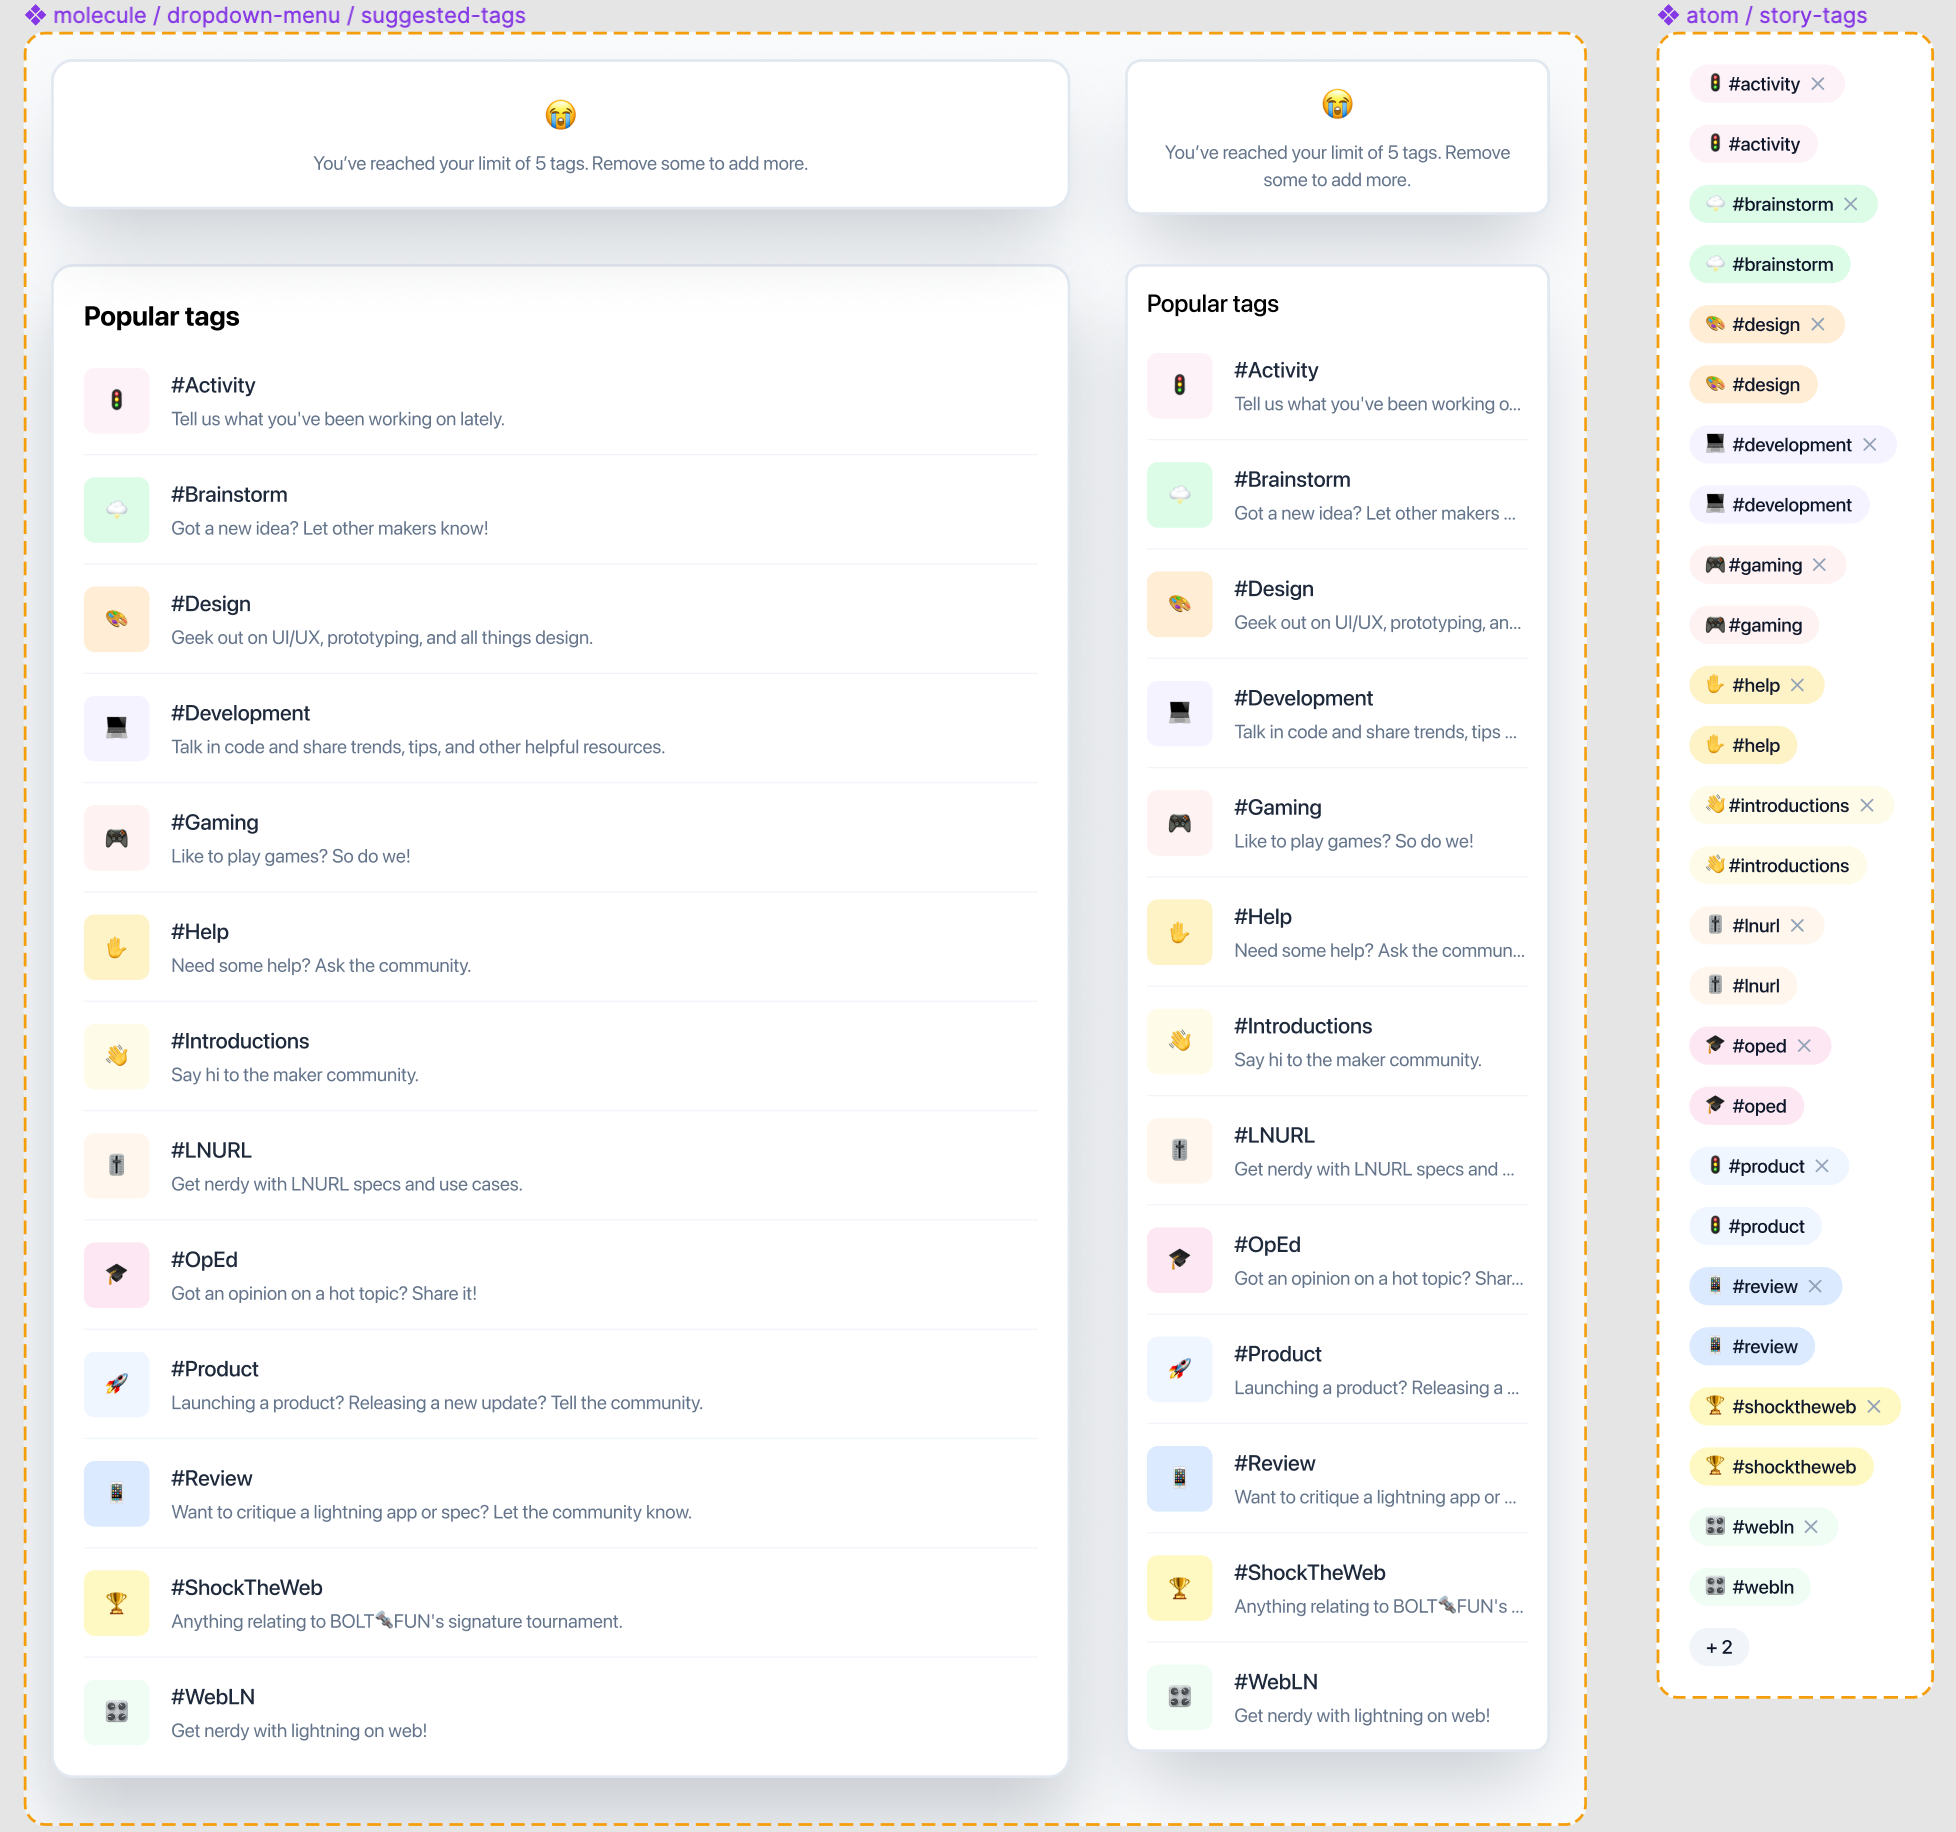Remove the #shocktheweb tag via its X
Viewport: 1956px width, 1832px height.
[1874, 1407]
